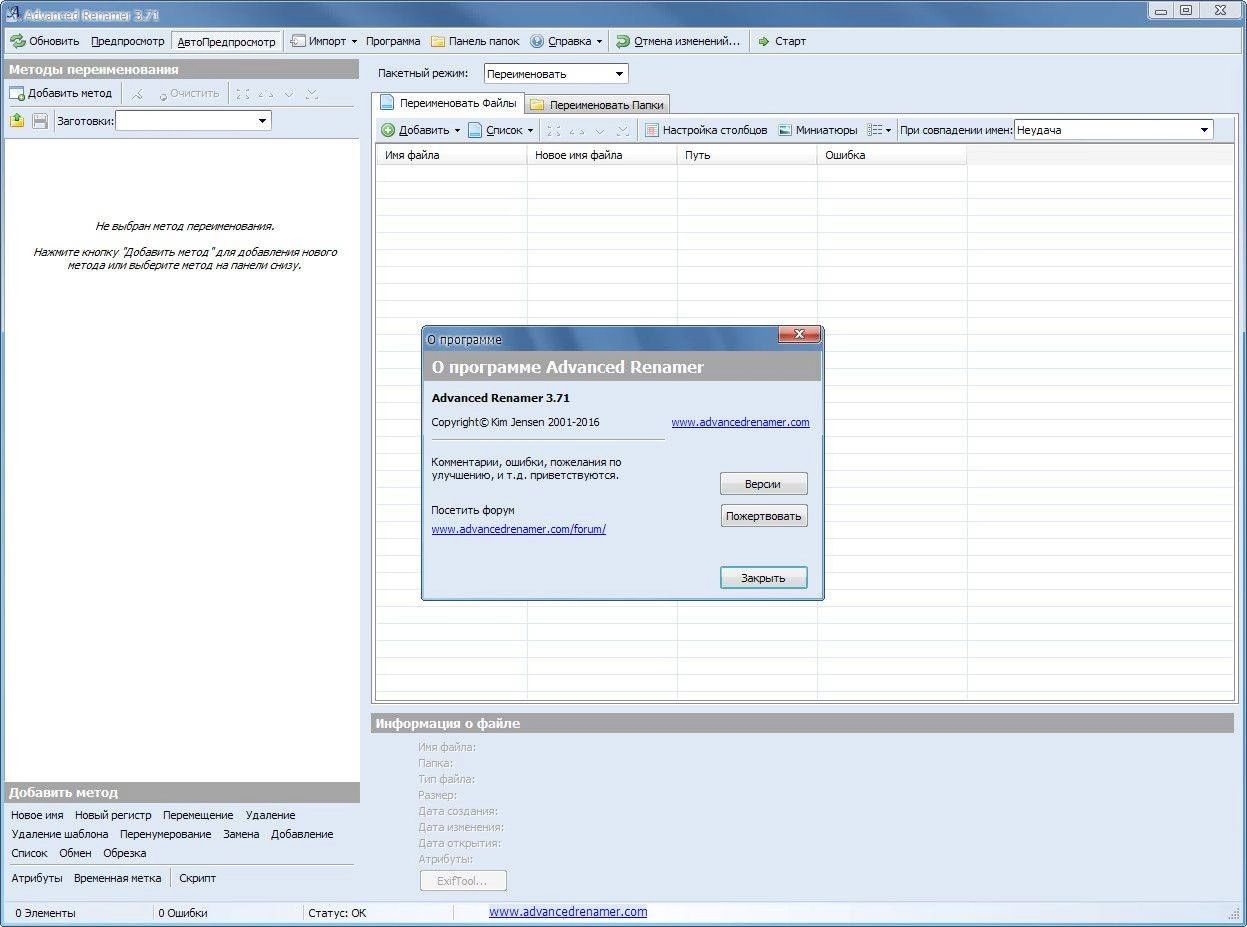Add the Список method at bottom-left
Image resolution: width=1247 pixels, height=927 pixels.
(29, 853)
